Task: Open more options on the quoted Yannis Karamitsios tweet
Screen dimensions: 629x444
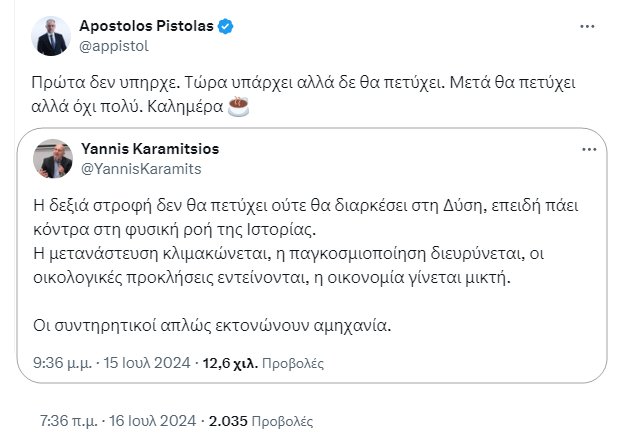Action: [587, 149]
